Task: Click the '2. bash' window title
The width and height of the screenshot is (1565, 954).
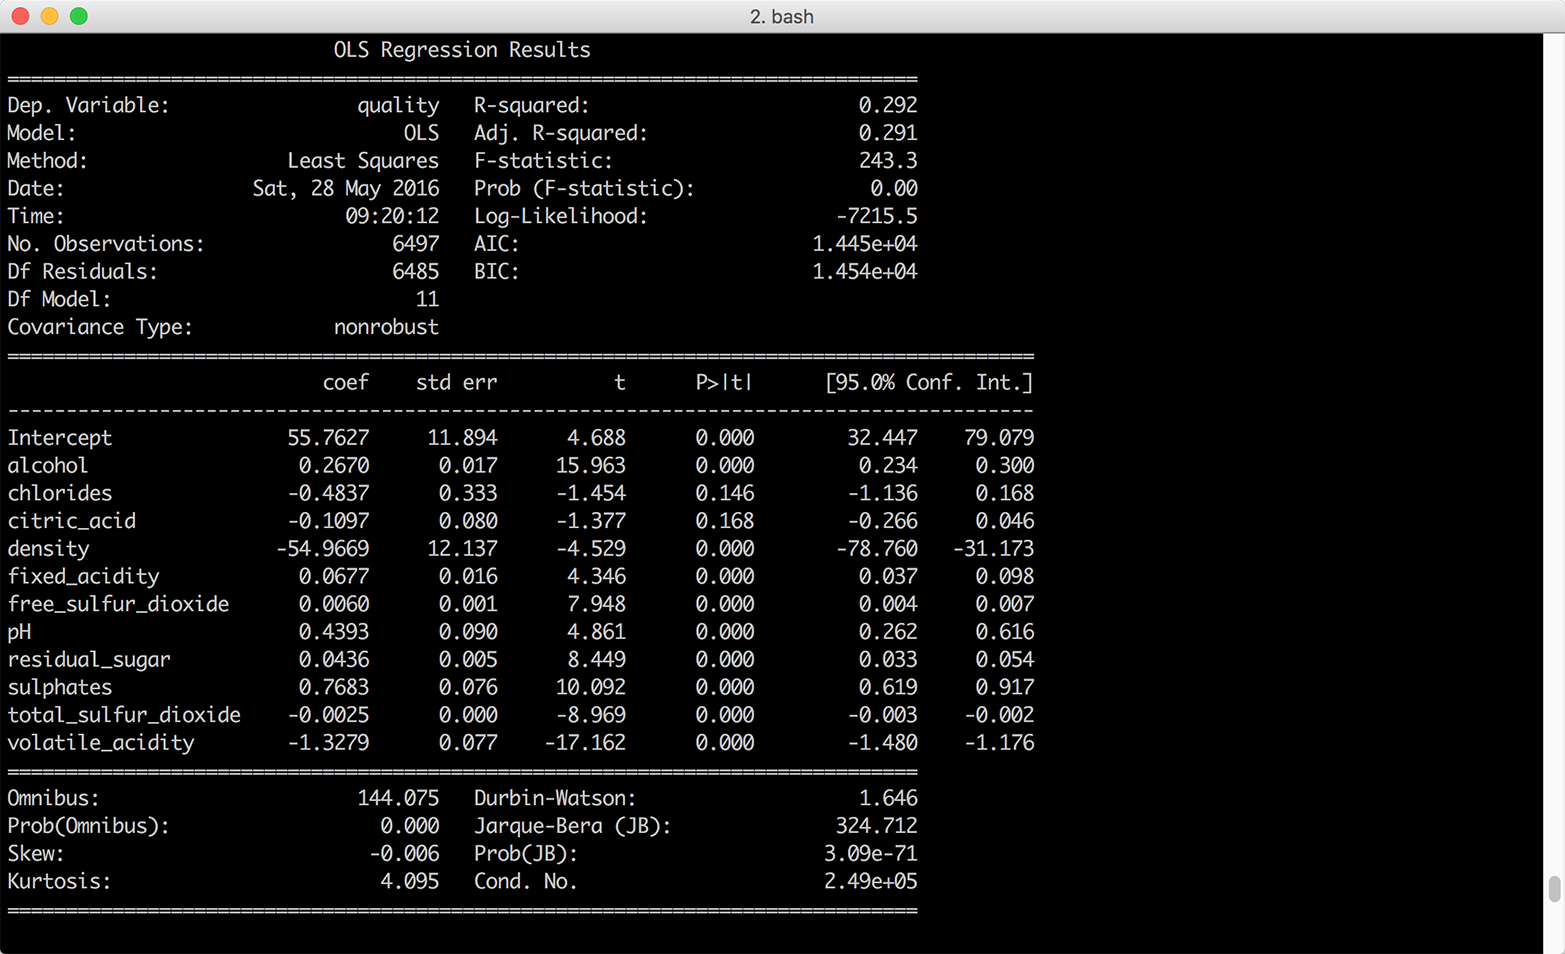Action: [781, 17]
